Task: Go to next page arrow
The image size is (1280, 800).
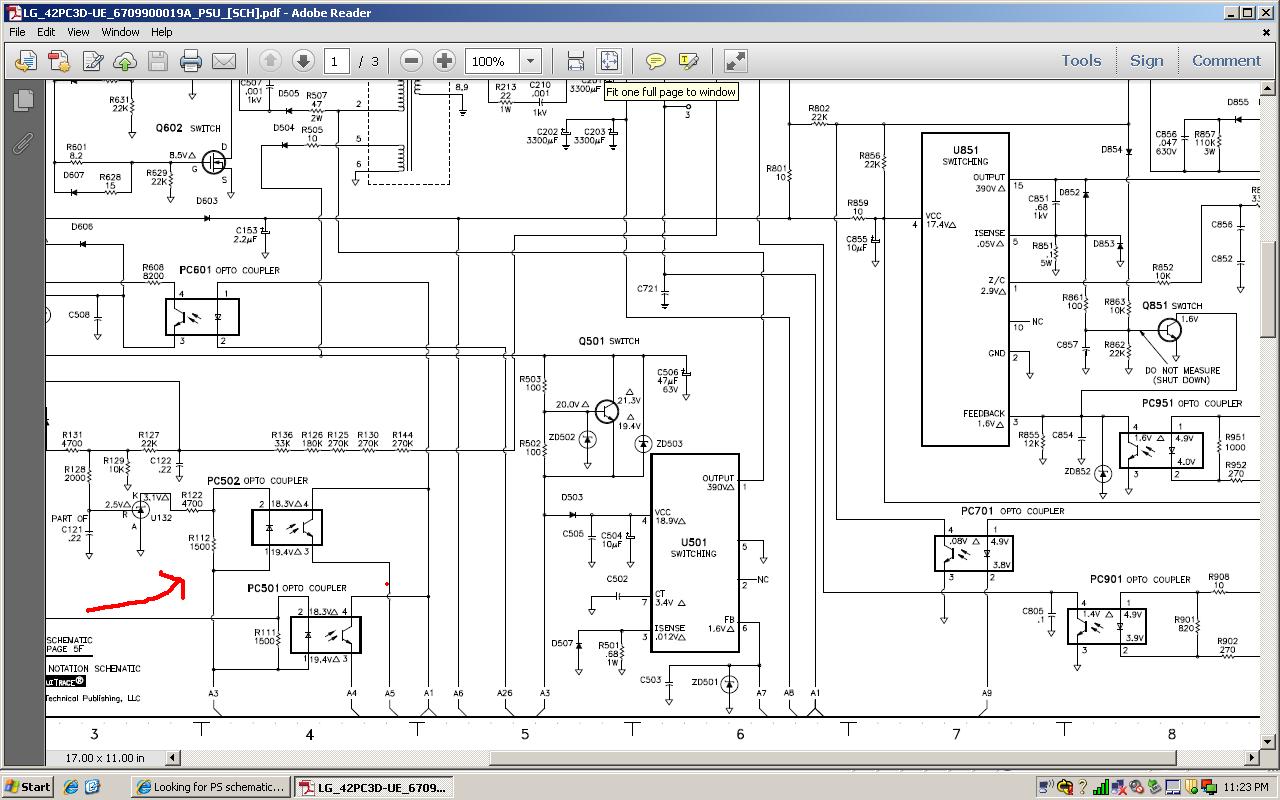Action: coord(303,61)
